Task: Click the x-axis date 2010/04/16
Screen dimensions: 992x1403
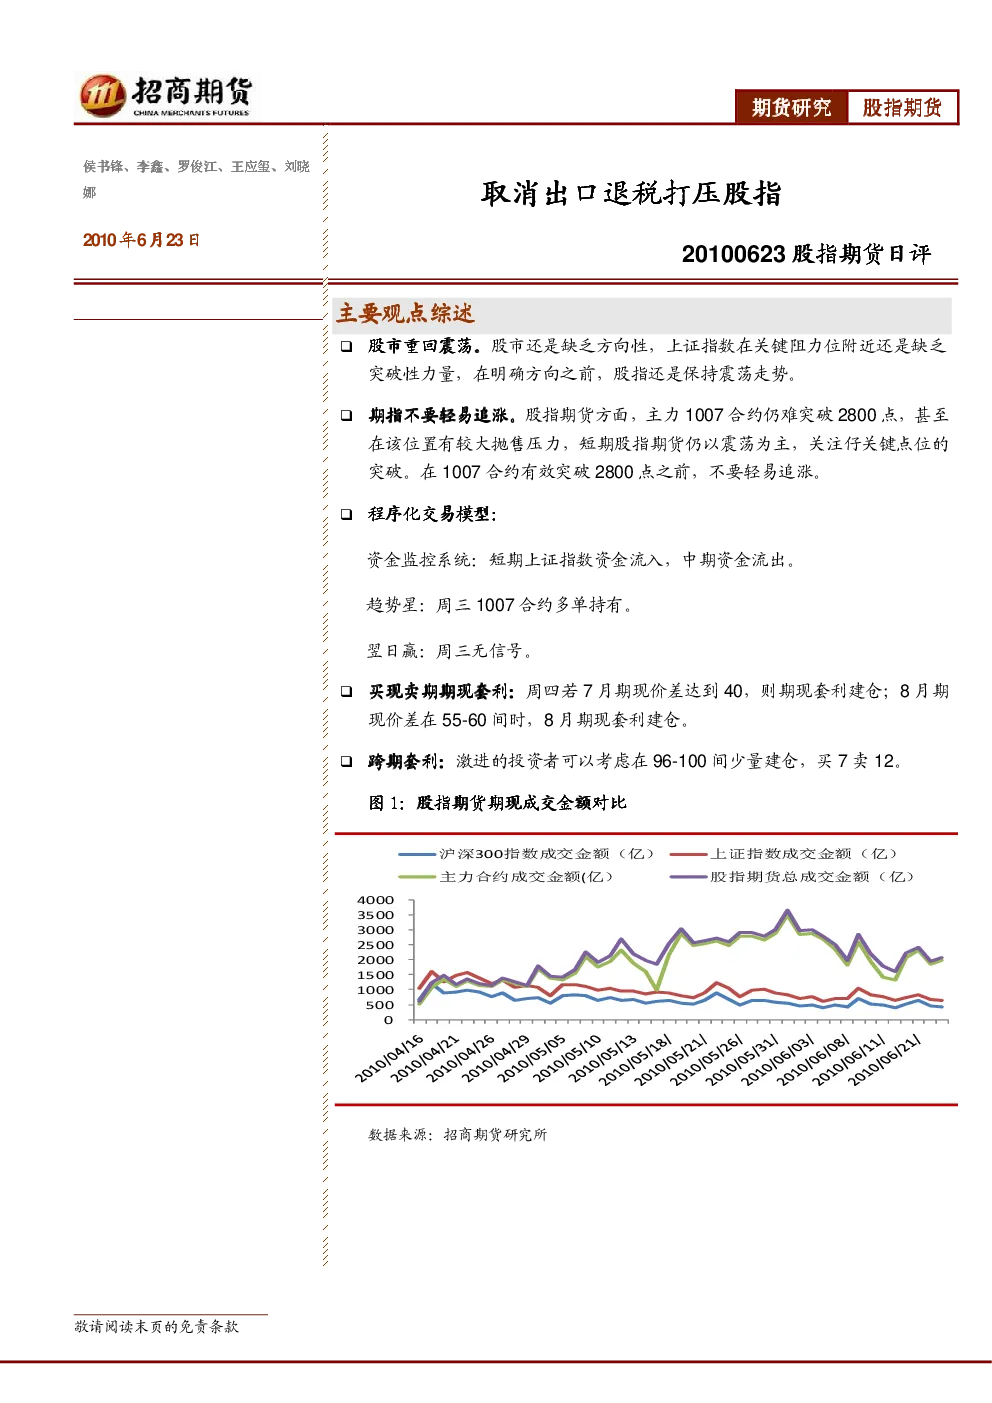Action: pyautogui.click(x=390, y=1058)
